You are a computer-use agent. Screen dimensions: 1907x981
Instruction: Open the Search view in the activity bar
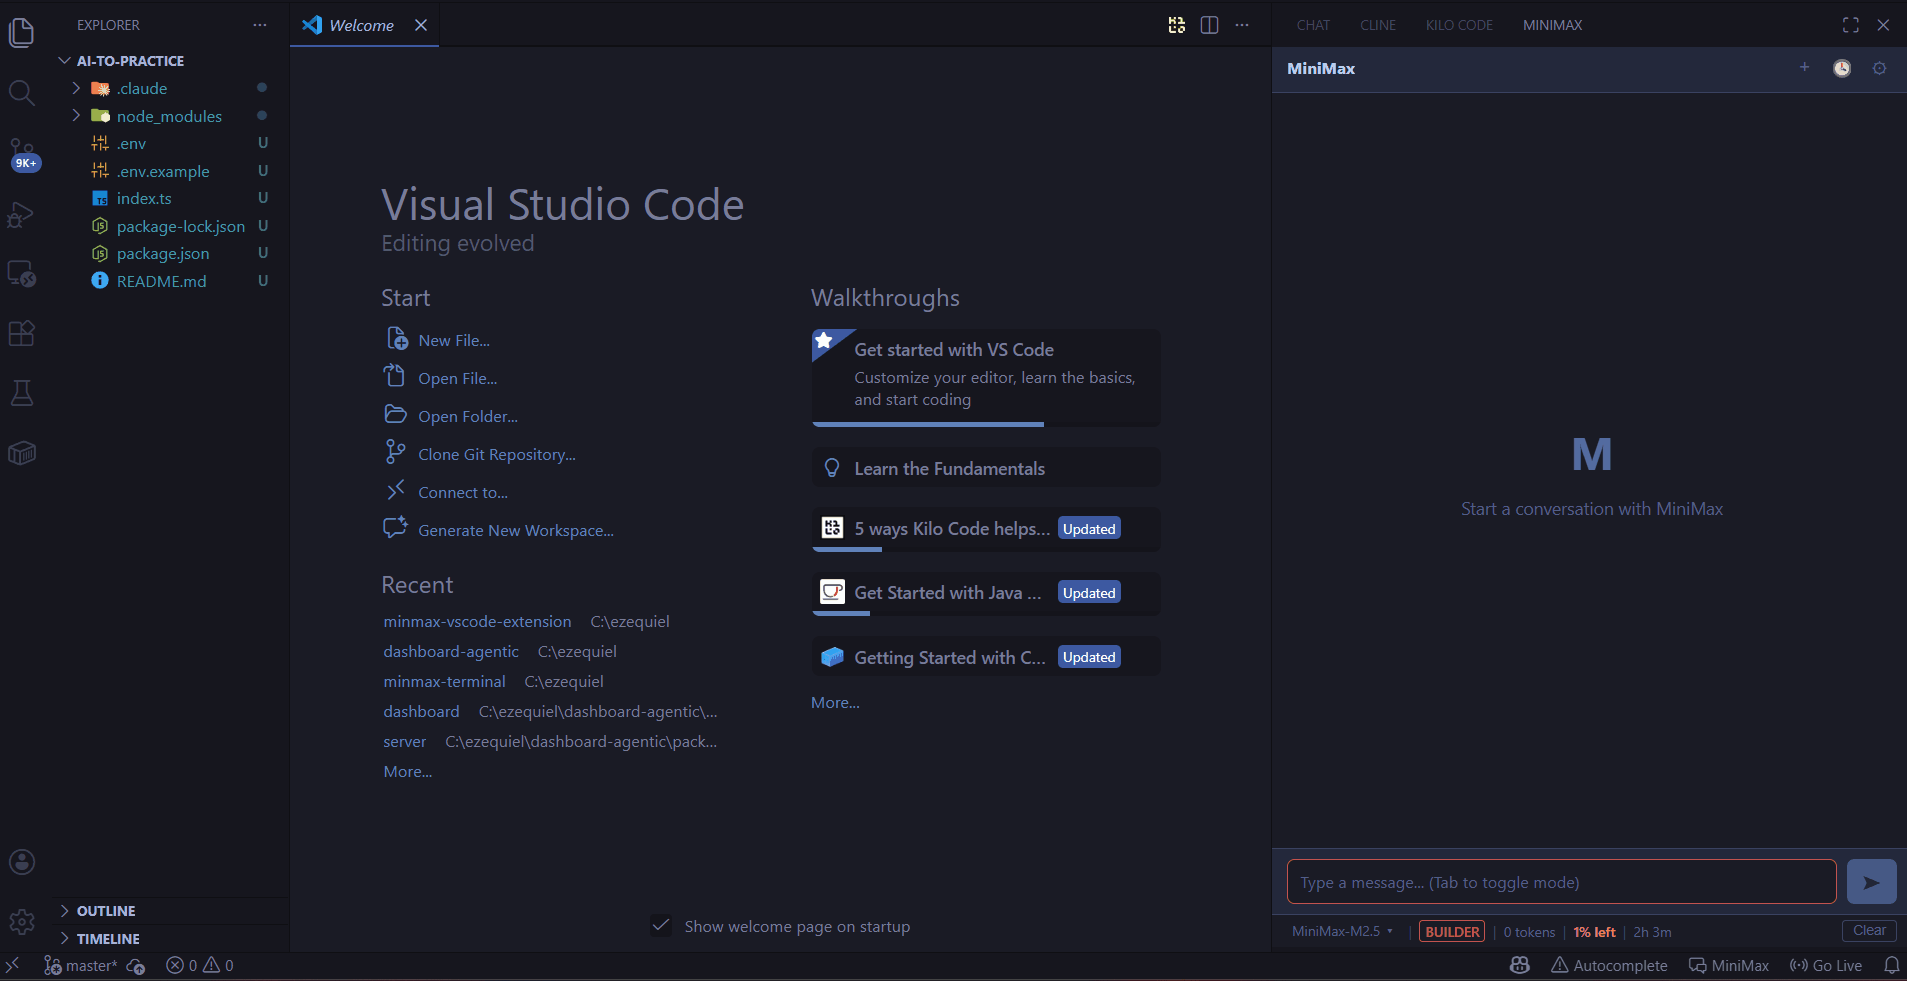tap(22, 93)
